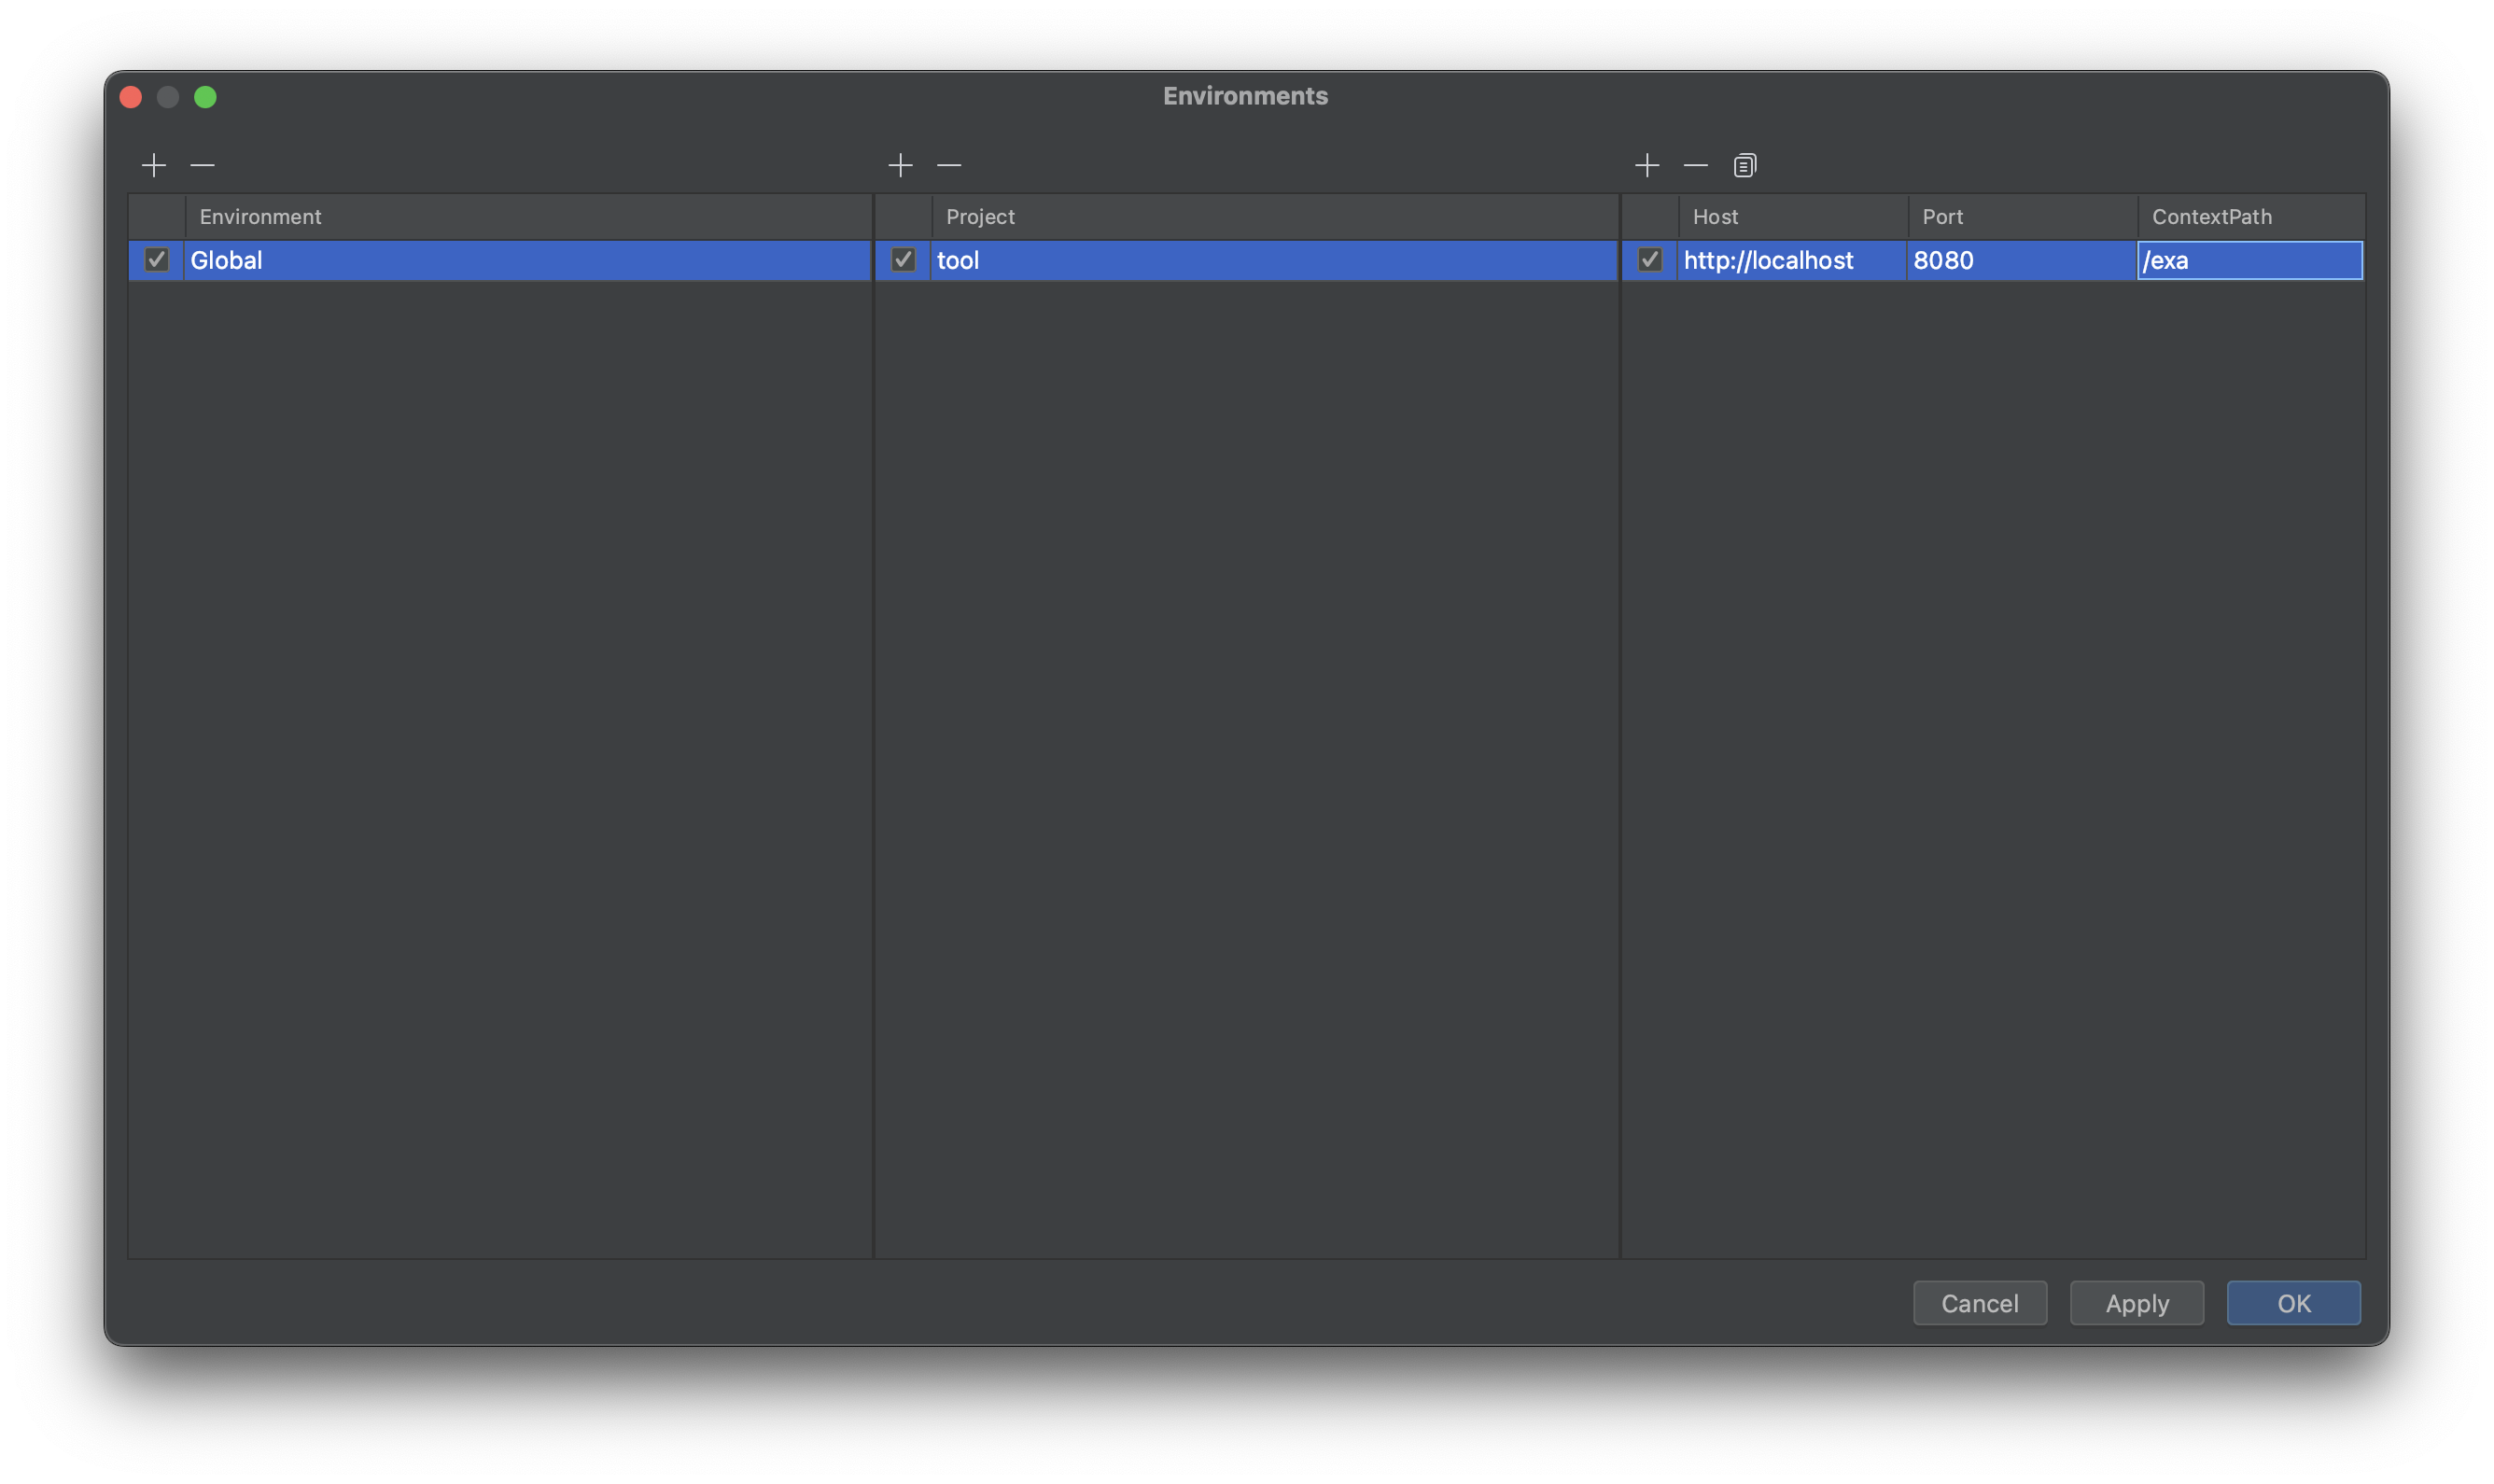Dismiss the dialog with Cancel
2494x1484 pixels.
[x=1979, y=1302]
